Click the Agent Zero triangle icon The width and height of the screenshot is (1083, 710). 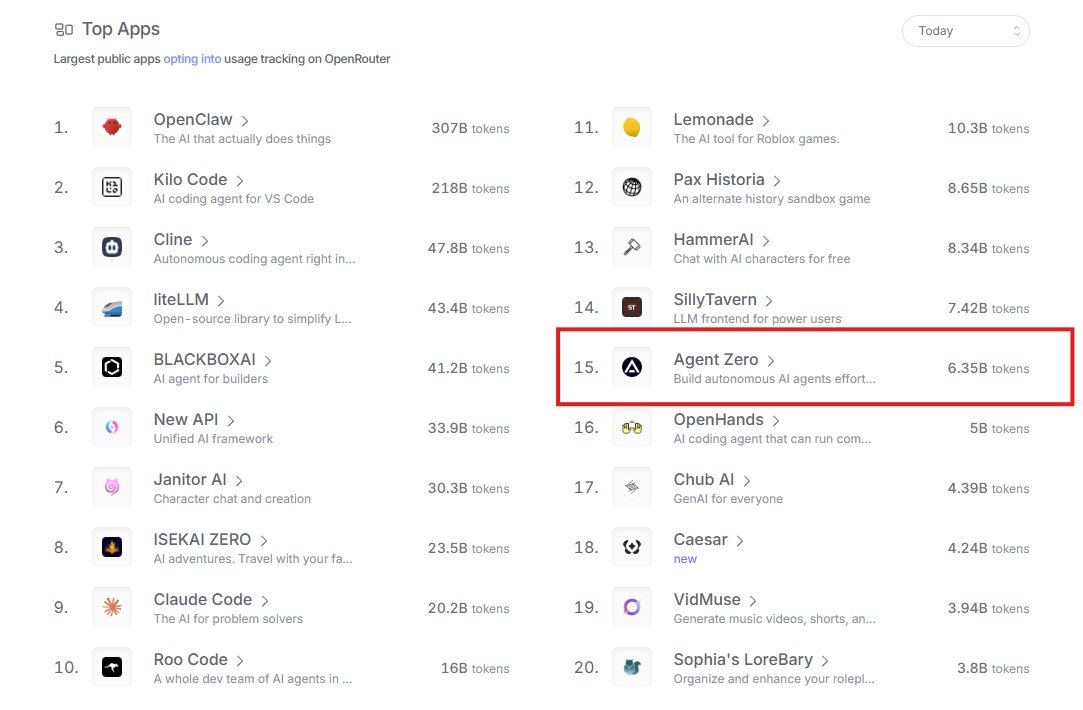click(x=632, y=367)
